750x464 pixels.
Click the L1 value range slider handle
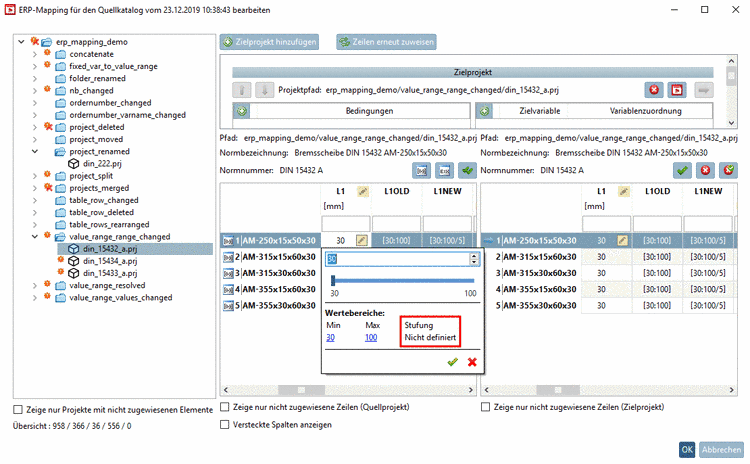pyautogui.click(x=333, y=281)
